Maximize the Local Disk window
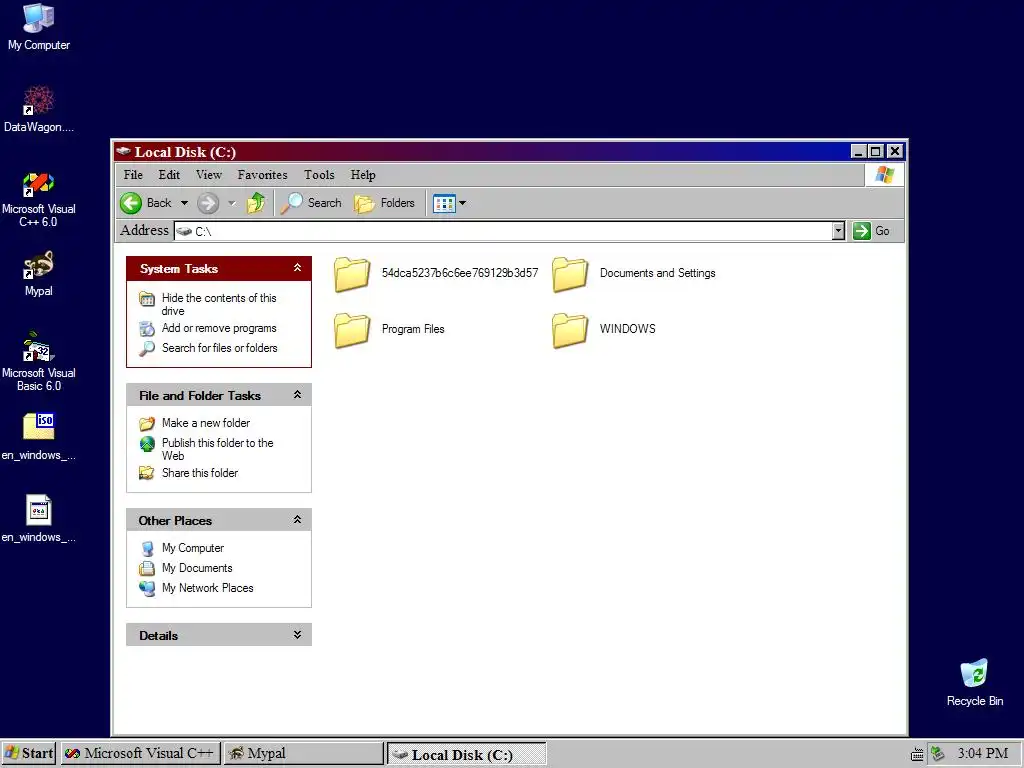The image size is (1024, 768). point(876,152)
